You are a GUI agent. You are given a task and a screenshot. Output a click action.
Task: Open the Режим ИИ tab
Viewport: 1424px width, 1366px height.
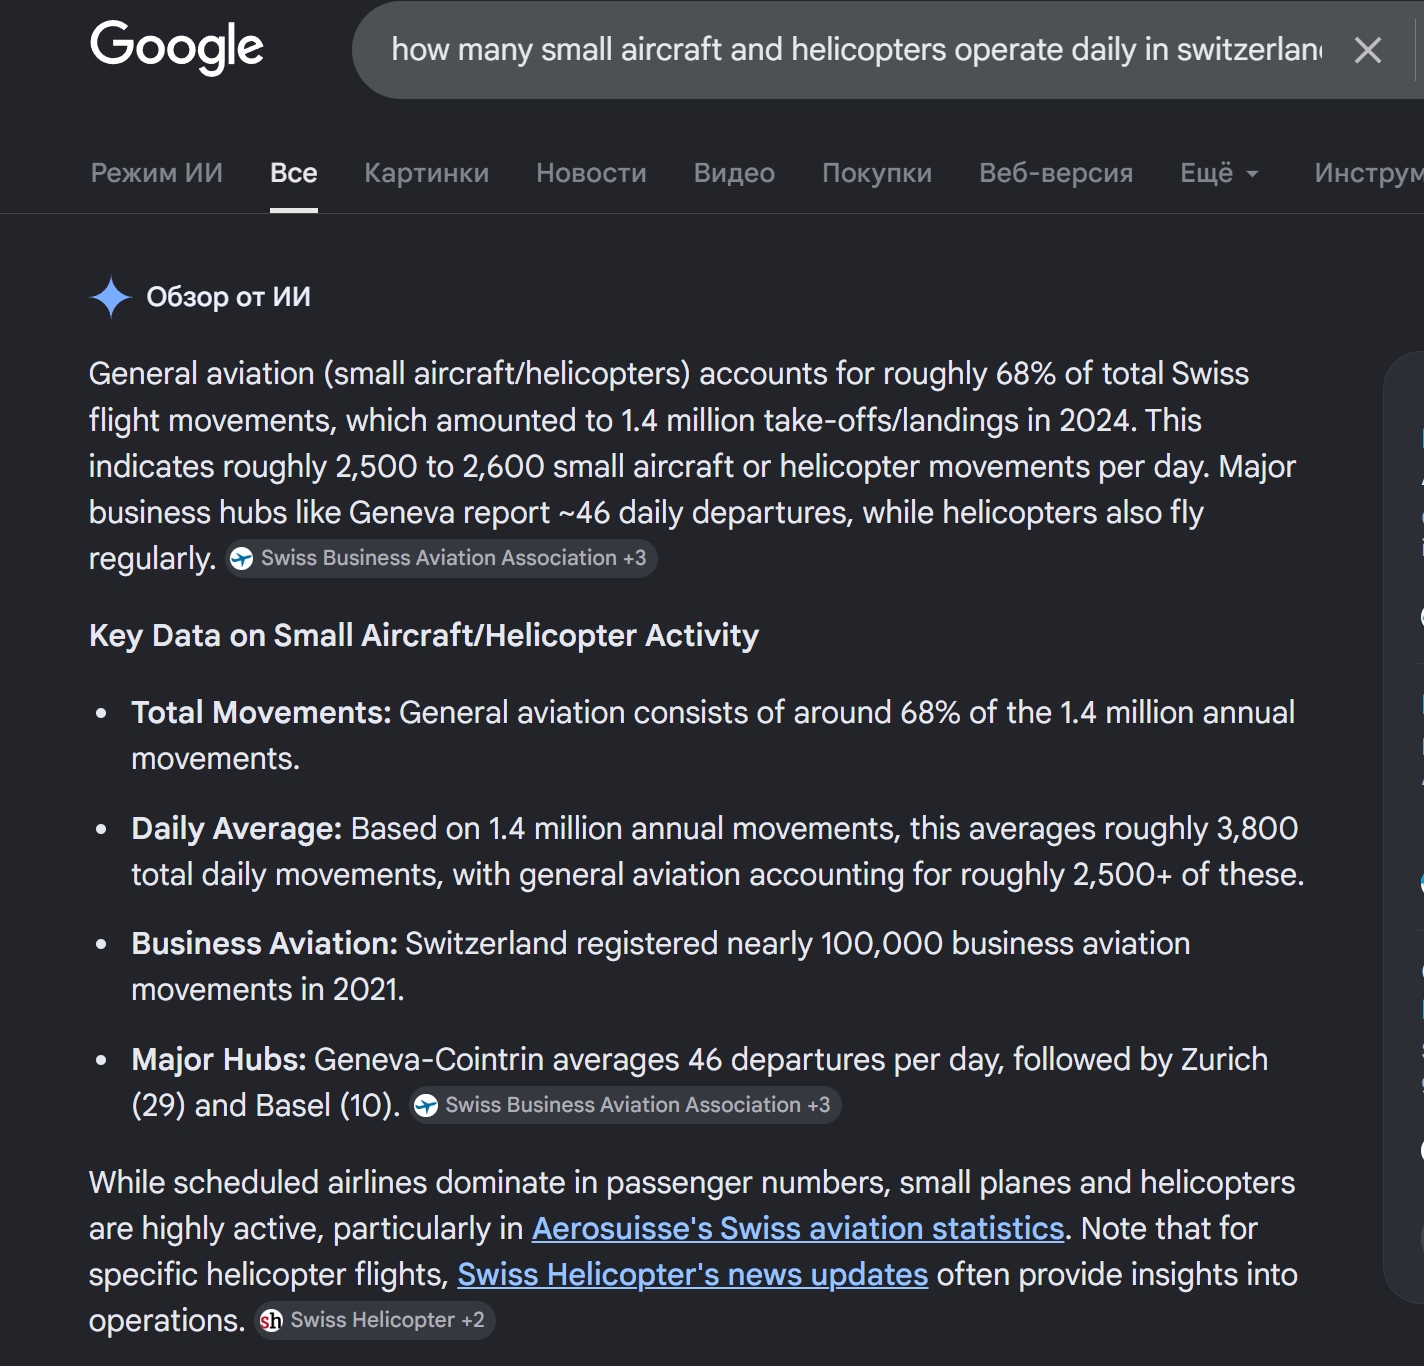(157, 173)
